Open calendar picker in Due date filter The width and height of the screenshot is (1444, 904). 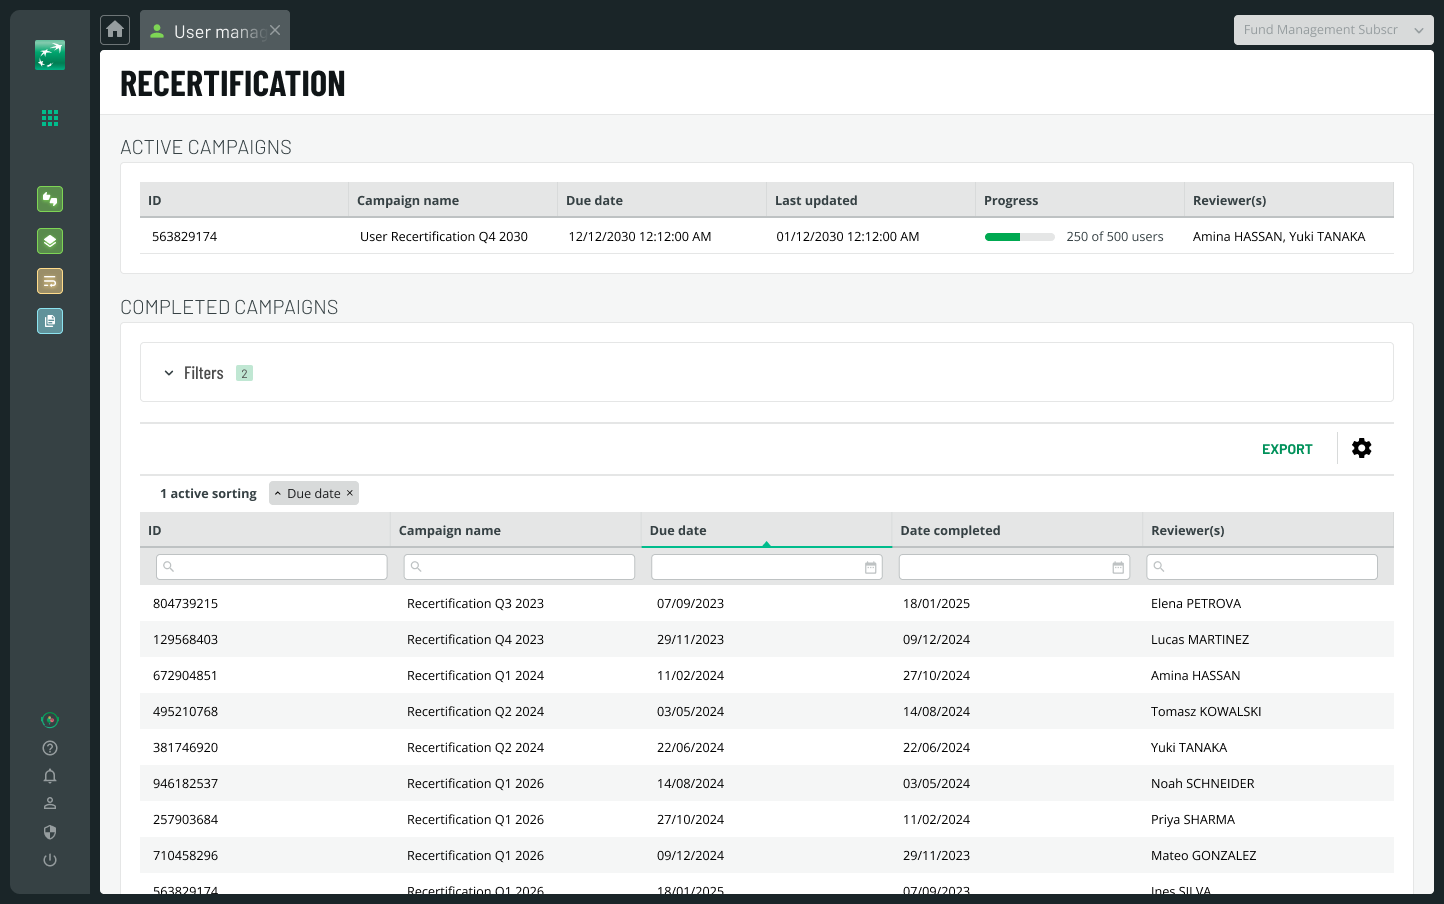tap(870, 567)
